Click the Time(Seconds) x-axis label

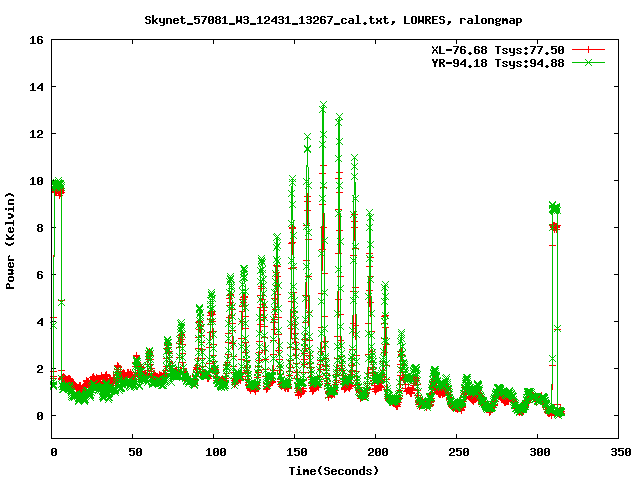[x=333, y=471]
